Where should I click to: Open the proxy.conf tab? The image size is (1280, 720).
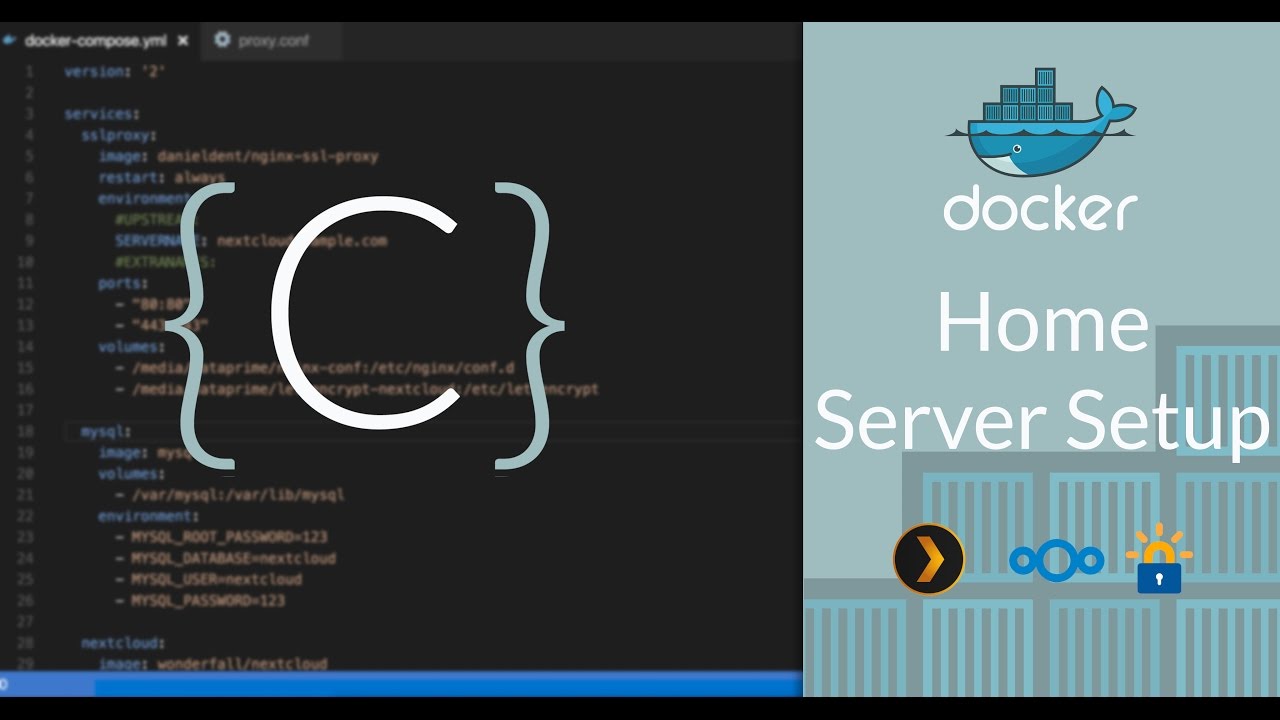pos(273,41)
